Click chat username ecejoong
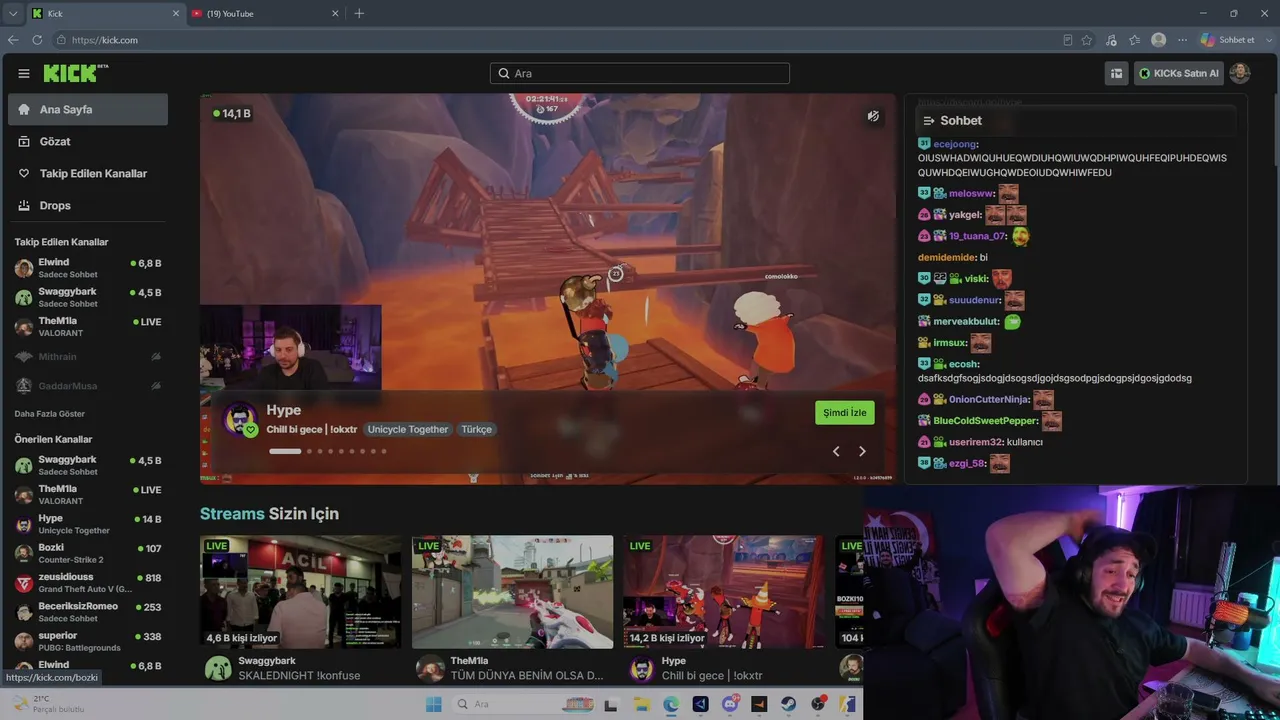Image resolution: width=1280 pixels, height=720 pixels. 955,144
